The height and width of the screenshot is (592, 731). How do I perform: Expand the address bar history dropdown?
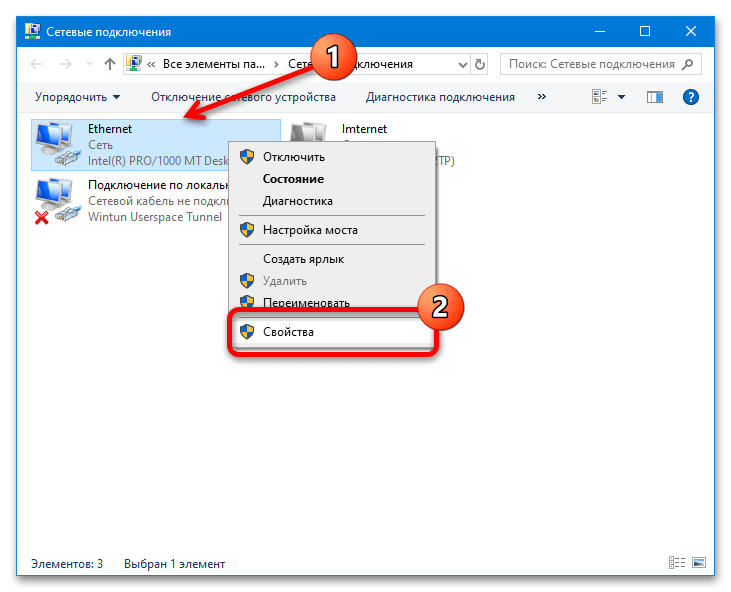(x=462, y=64)
